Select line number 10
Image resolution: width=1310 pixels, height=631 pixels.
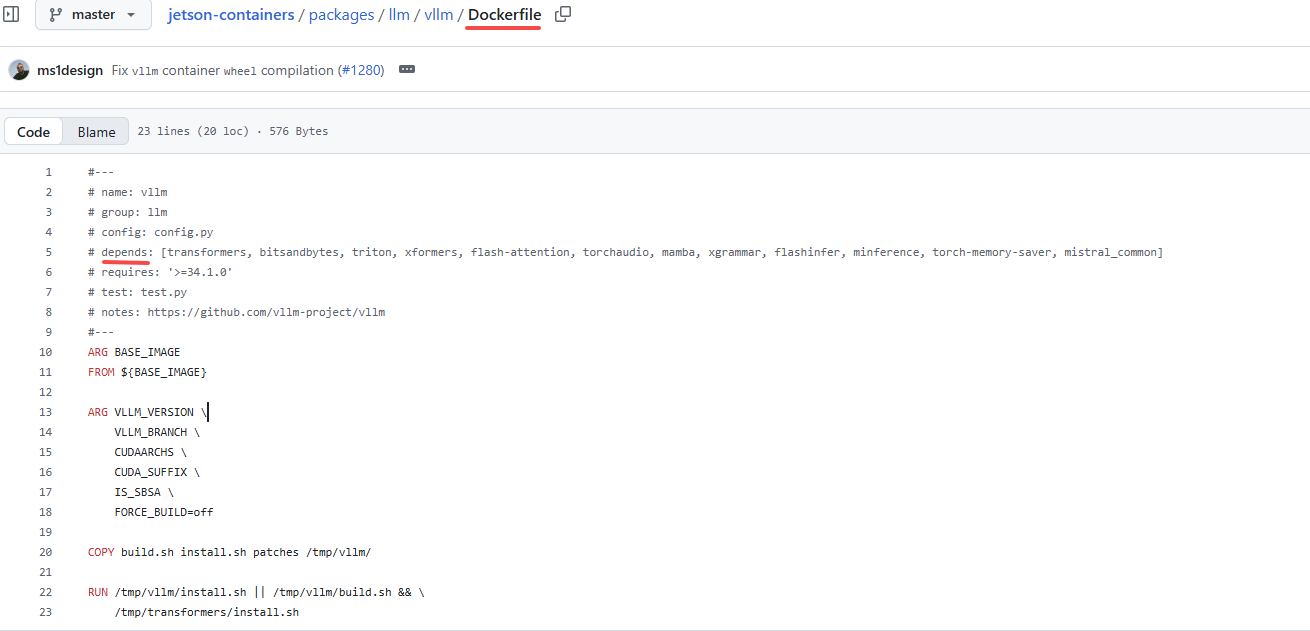pyautogui.click(x=45, y=352)
